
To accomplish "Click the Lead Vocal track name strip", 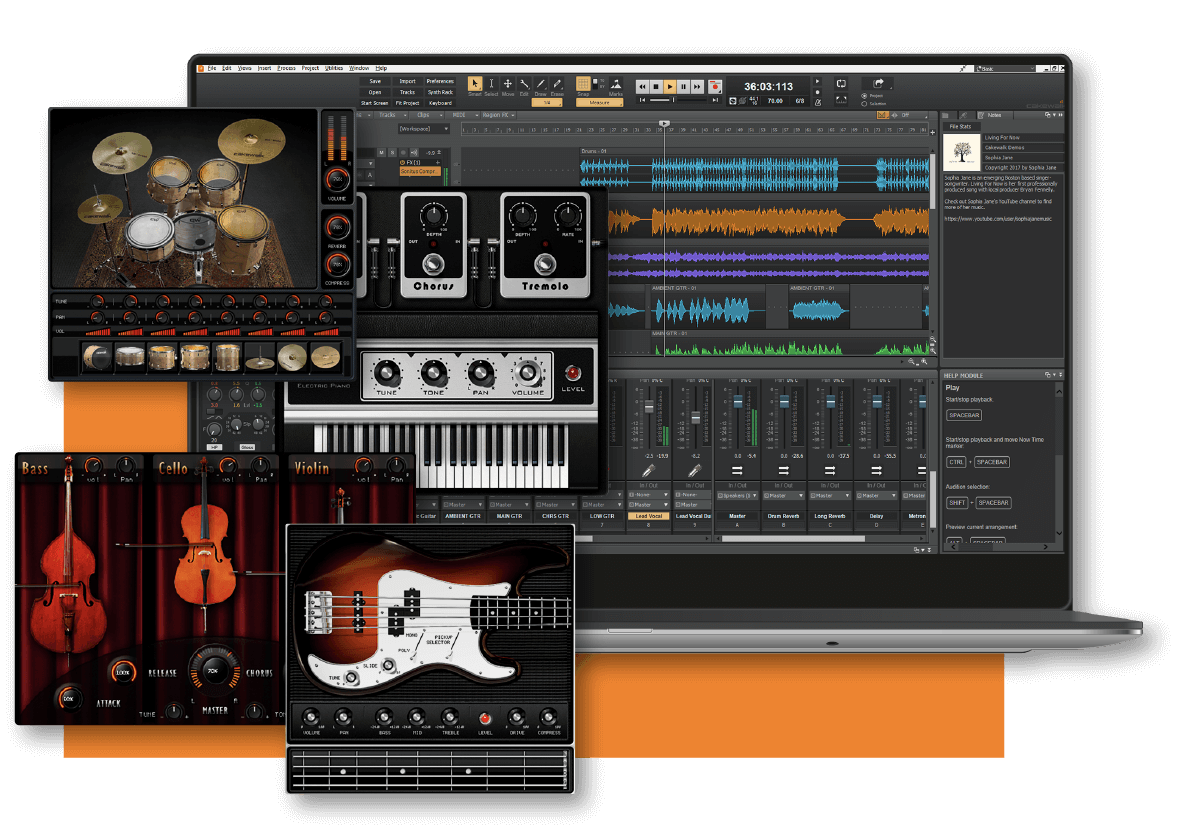I will click(649, 516).
